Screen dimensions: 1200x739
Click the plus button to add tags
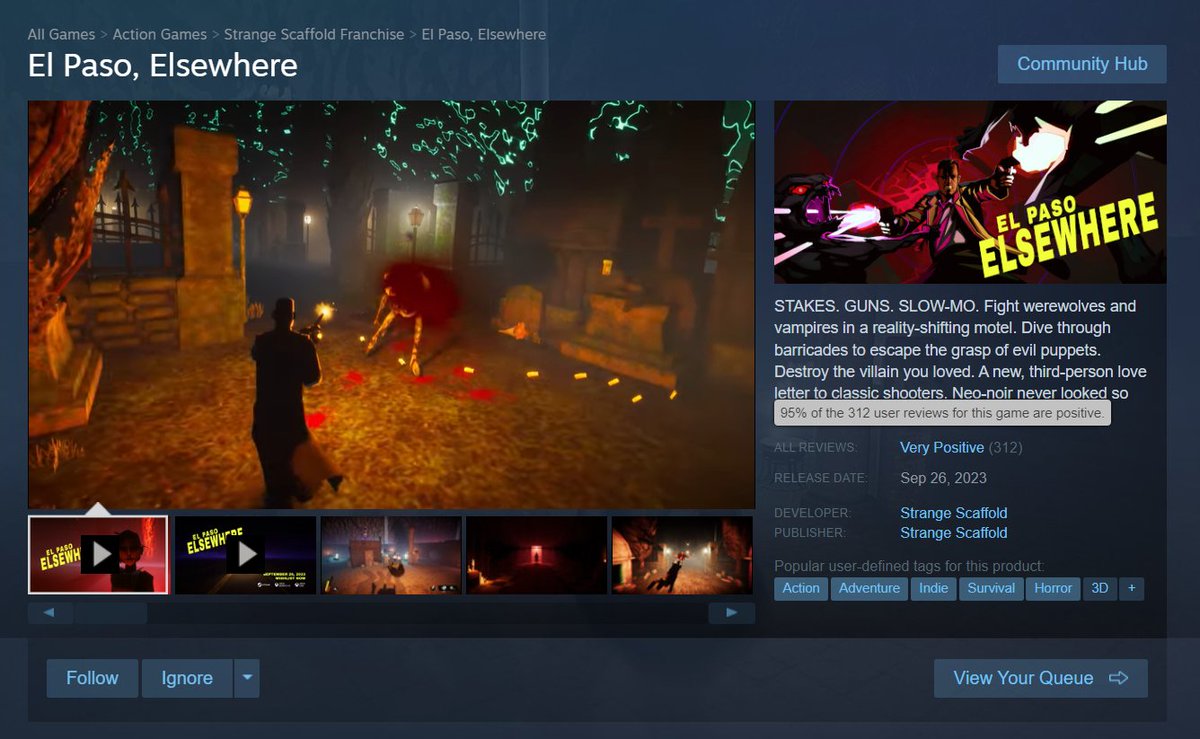pos(1132,588)
